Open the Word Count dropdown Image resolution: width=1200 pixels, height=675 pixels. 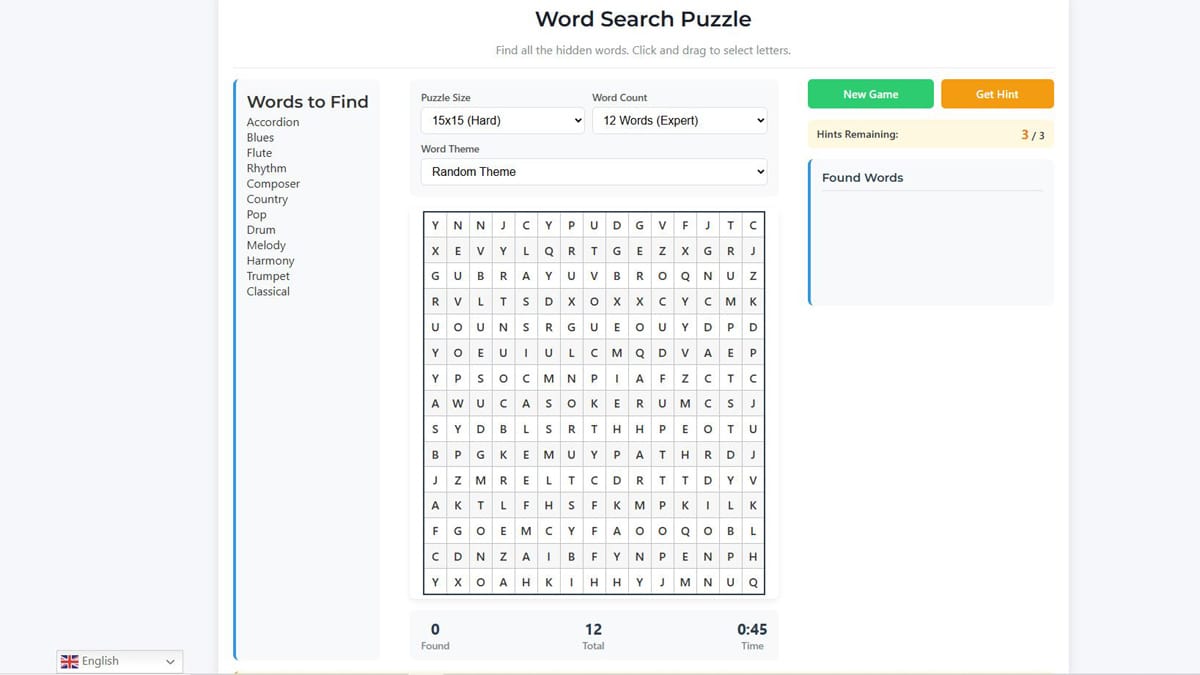coord(679,120)
